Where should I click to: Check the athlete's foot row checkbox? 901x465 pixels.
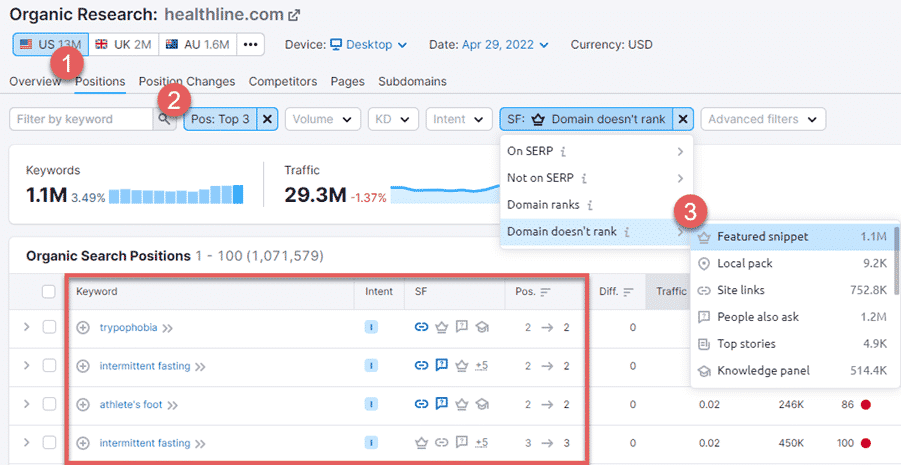coord(49,405)
